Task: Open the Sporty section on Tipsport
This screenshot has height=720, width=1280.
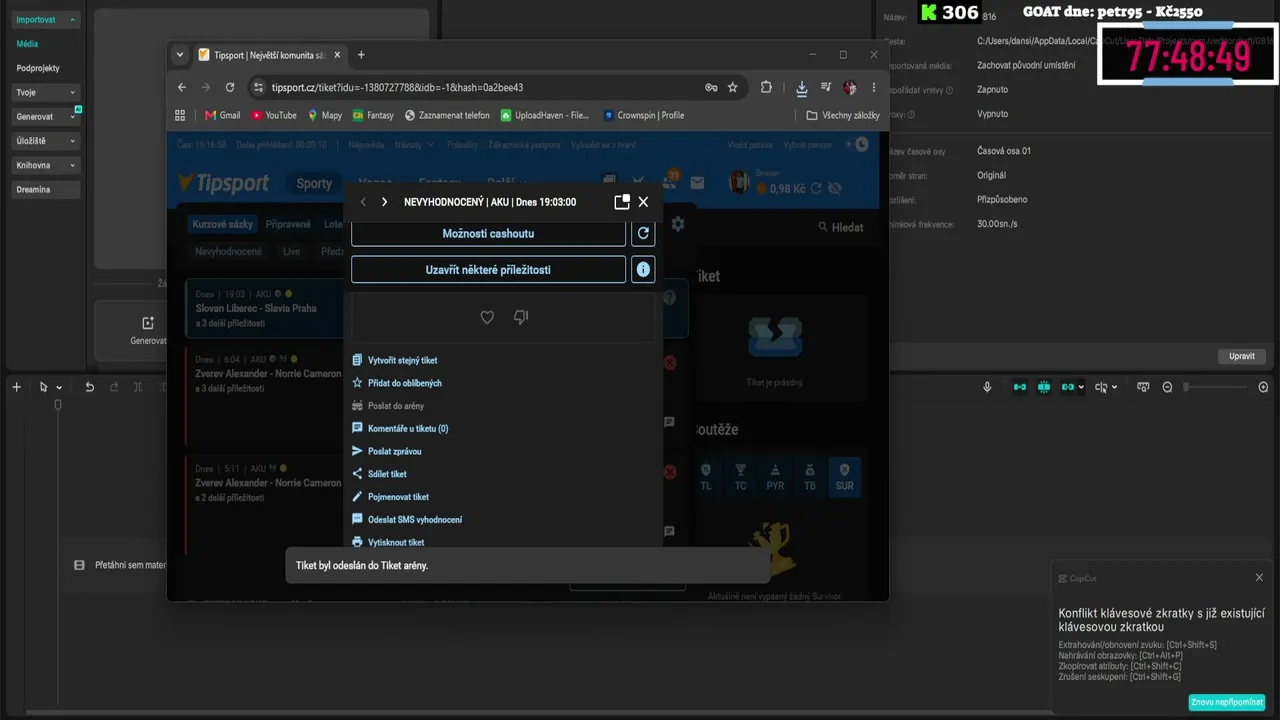Action: point(314,183)
